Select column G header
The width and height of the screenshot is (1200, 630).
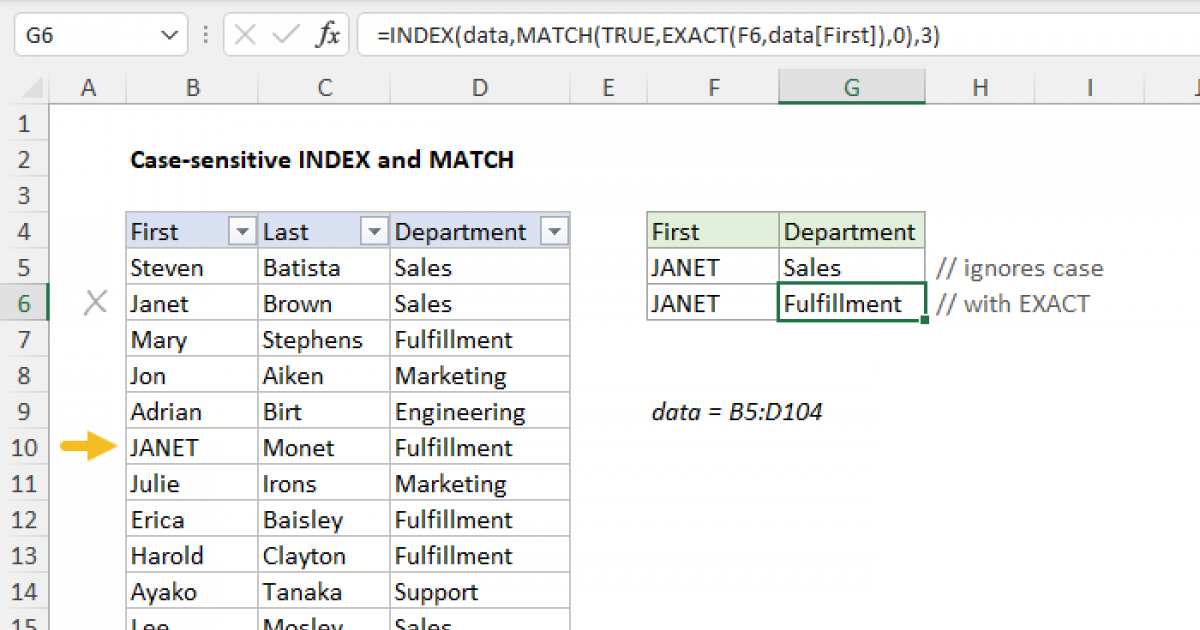851,88
